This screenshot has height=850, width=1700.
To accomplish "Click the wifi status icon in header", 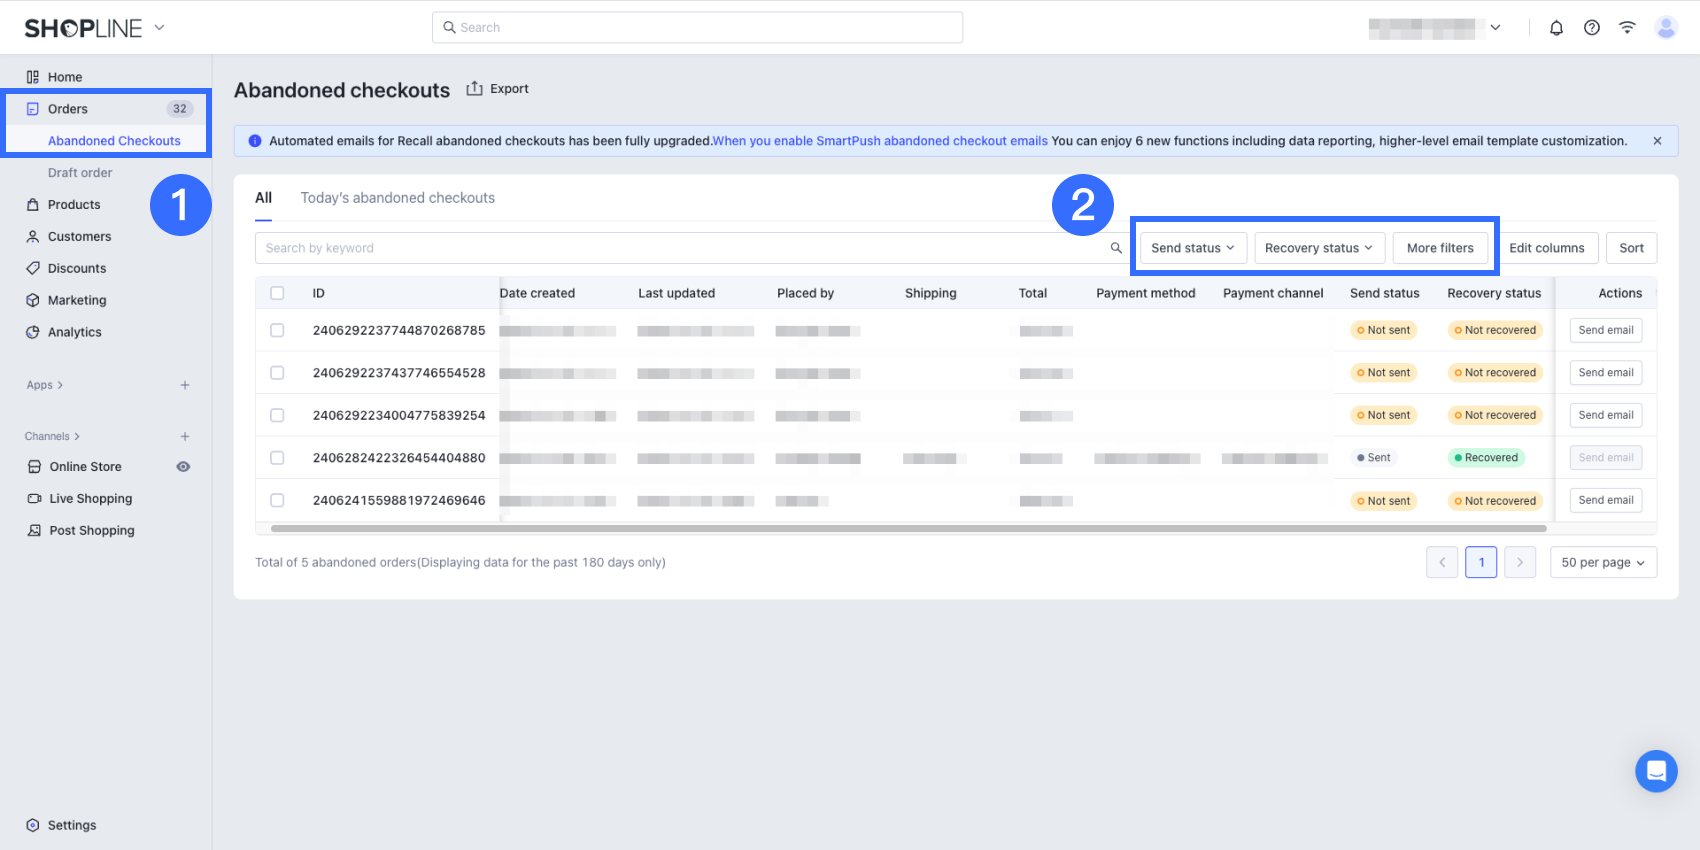I will [1627, 28].
